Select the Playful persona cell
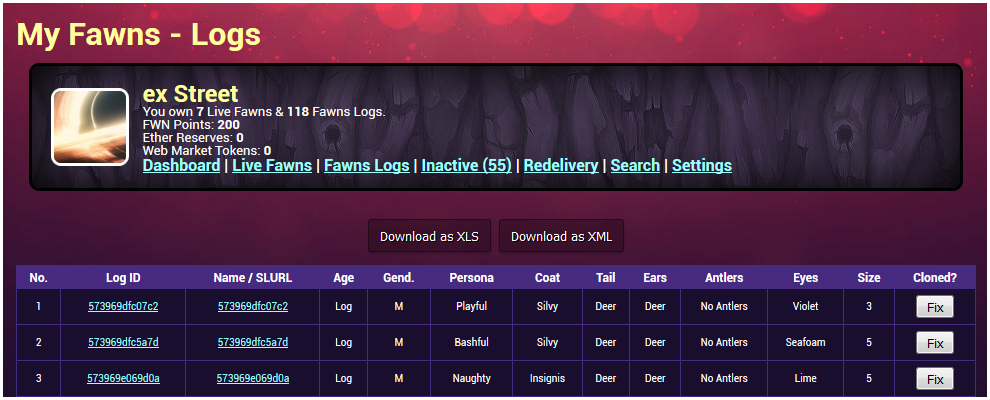Screen dimensions: 990x400 pyautogui.click(x=472, y=307)
